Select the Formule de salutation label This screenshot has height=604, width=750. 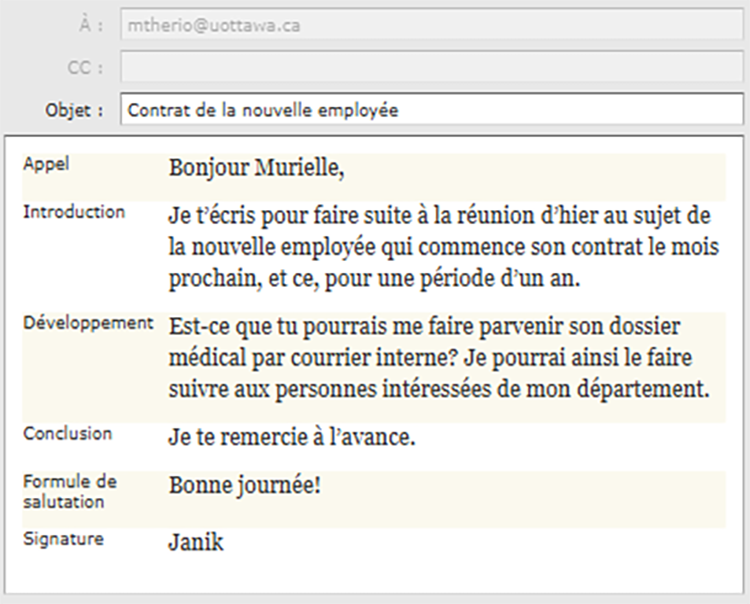pos(70,491)
